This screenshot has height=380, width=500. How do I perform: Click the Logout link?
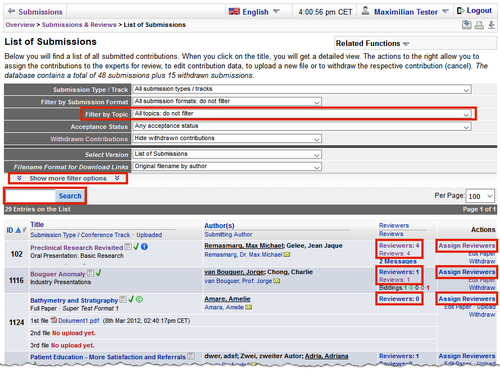click(479, 11)
